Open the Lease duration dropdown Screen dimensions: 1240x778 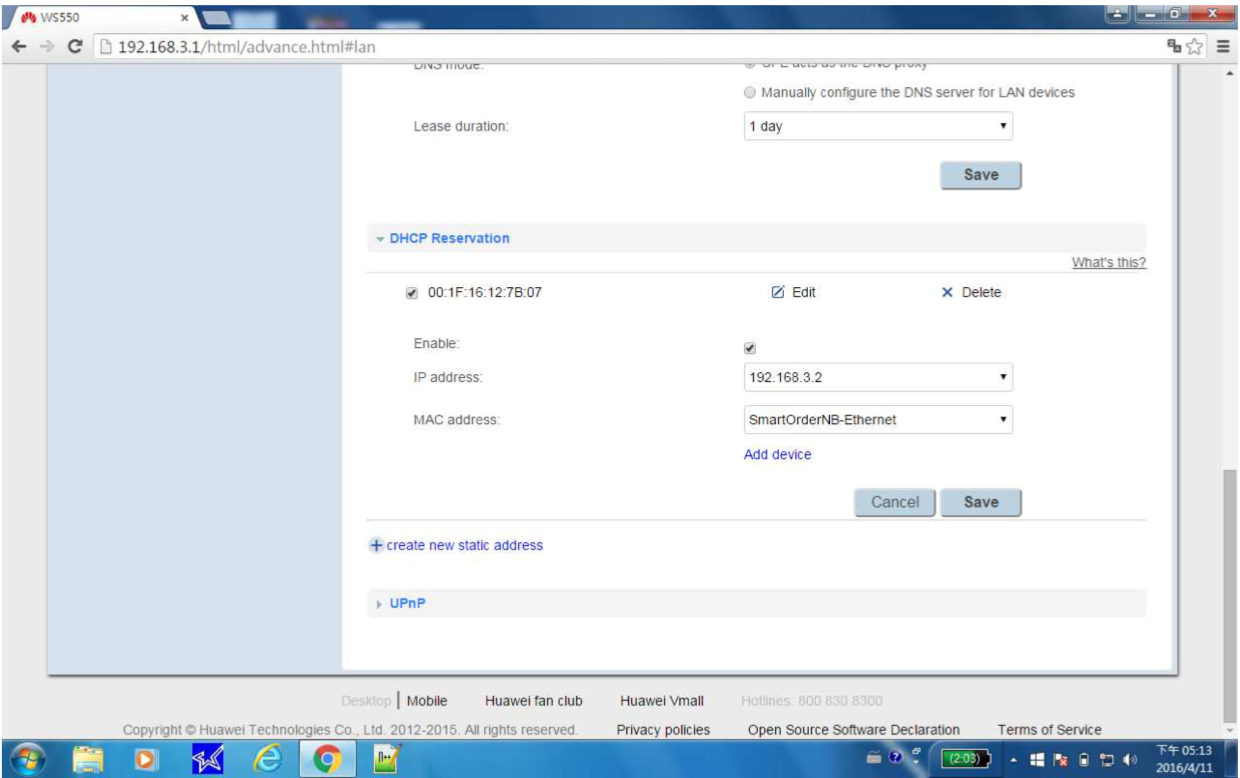coord(877,128)
